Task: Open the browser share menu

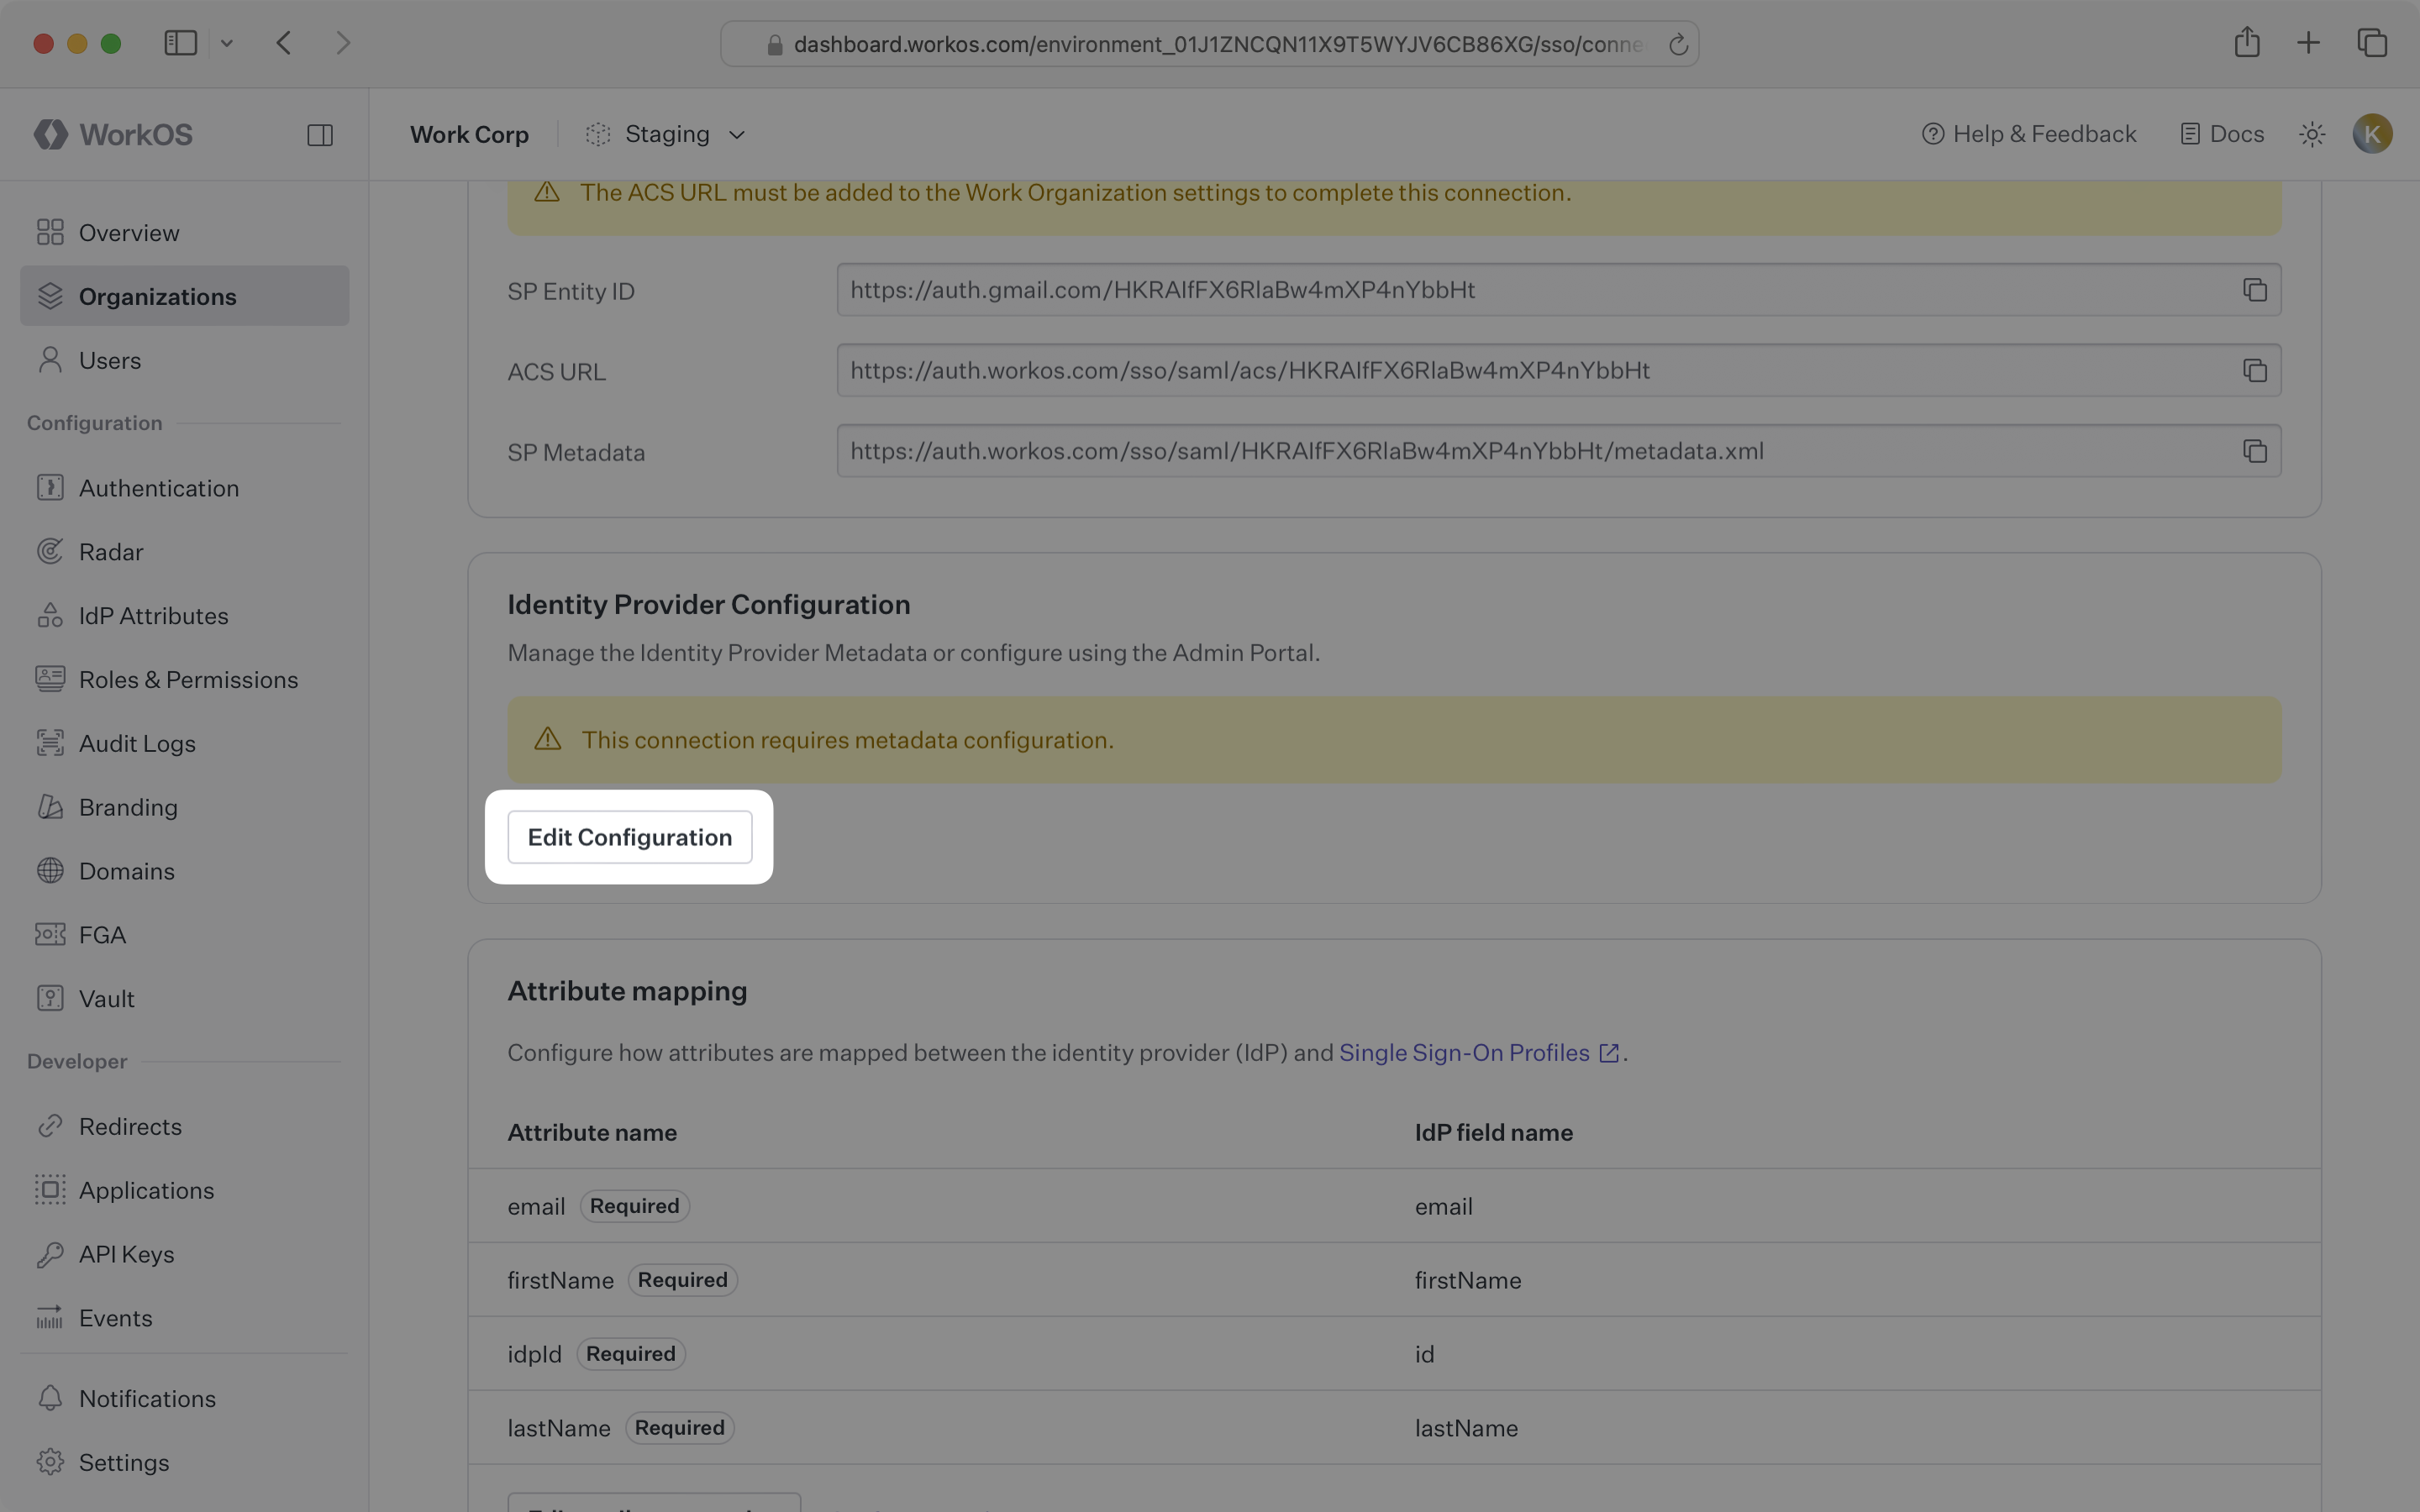Action: point(2247,43)
